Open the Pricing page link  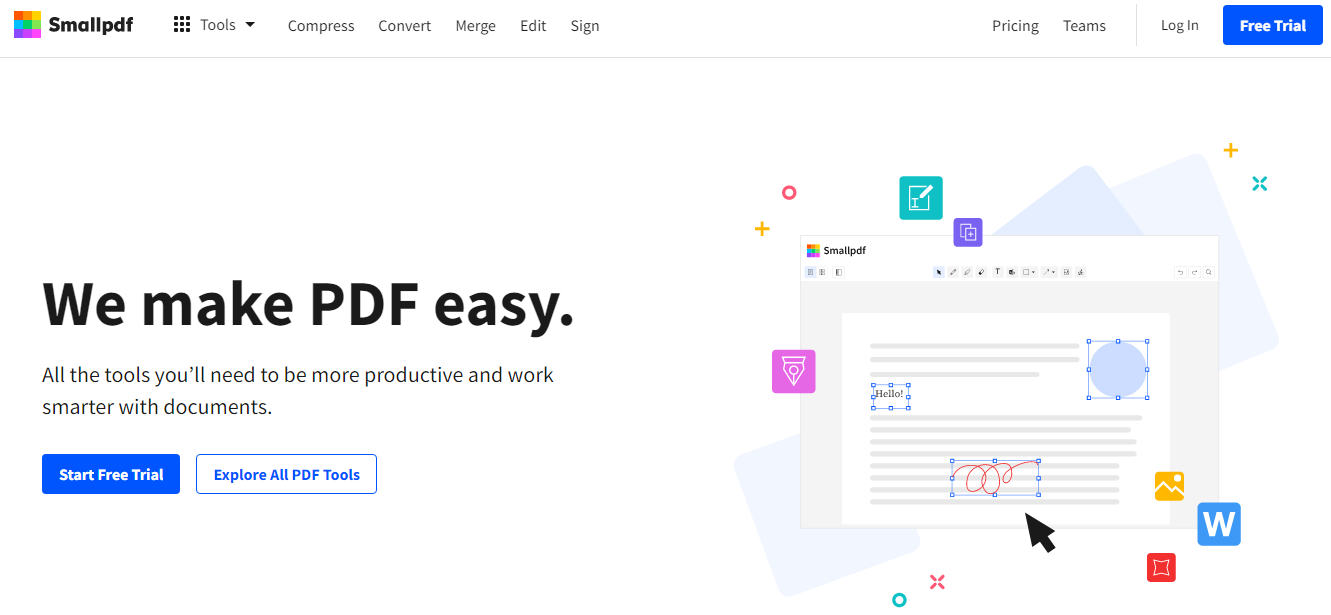tap(1015, 26)
